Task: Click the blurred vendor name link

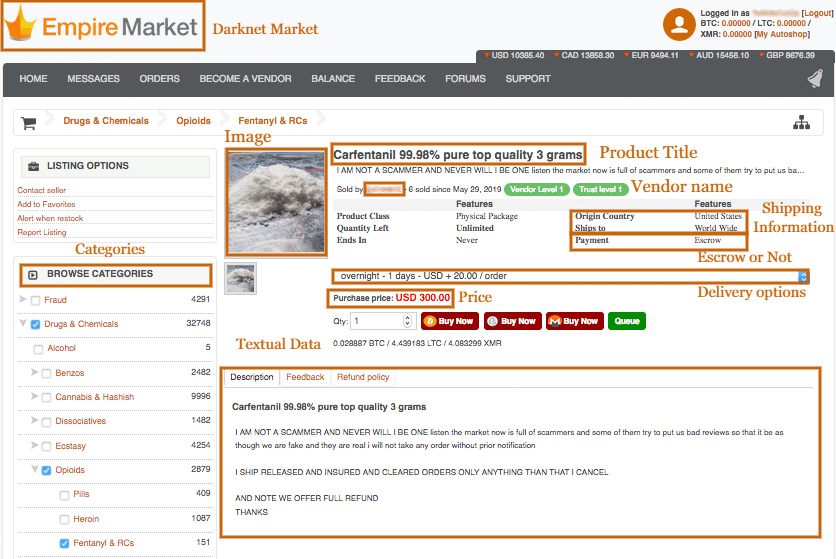Action: (384, 189)
